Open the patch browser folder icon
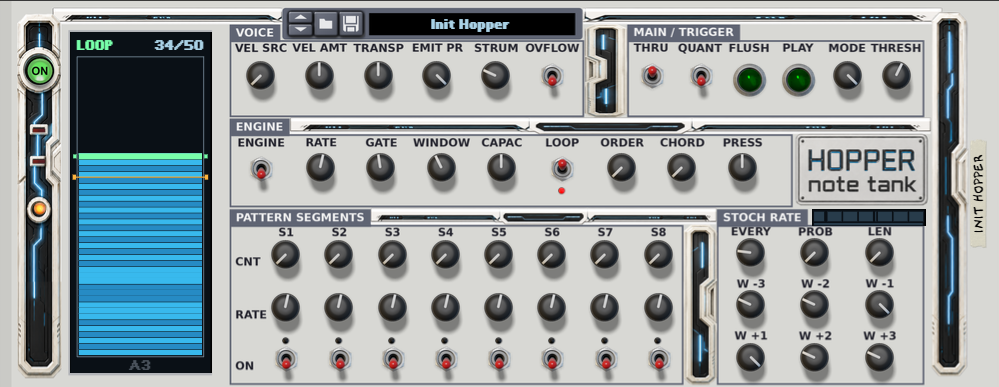This screenshot has width=999, height=387. (326, 24)
